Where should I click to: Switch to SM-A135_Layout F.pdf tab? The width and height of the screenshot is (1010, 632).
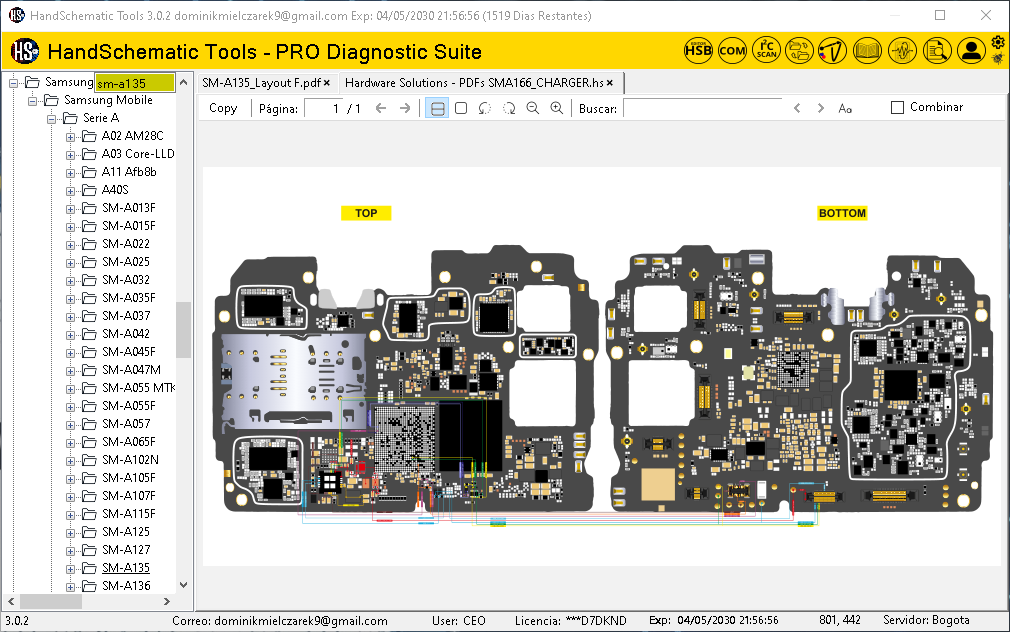click(x=261, y=82)
